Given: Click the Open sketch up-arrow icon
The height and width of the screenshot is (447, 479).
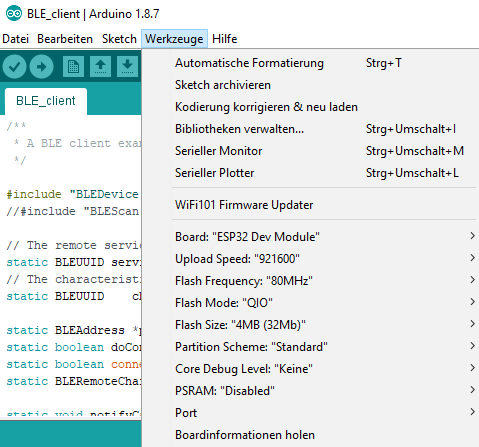Looking at the screenshot, I should pyautogui.click(x=100, y=67).
